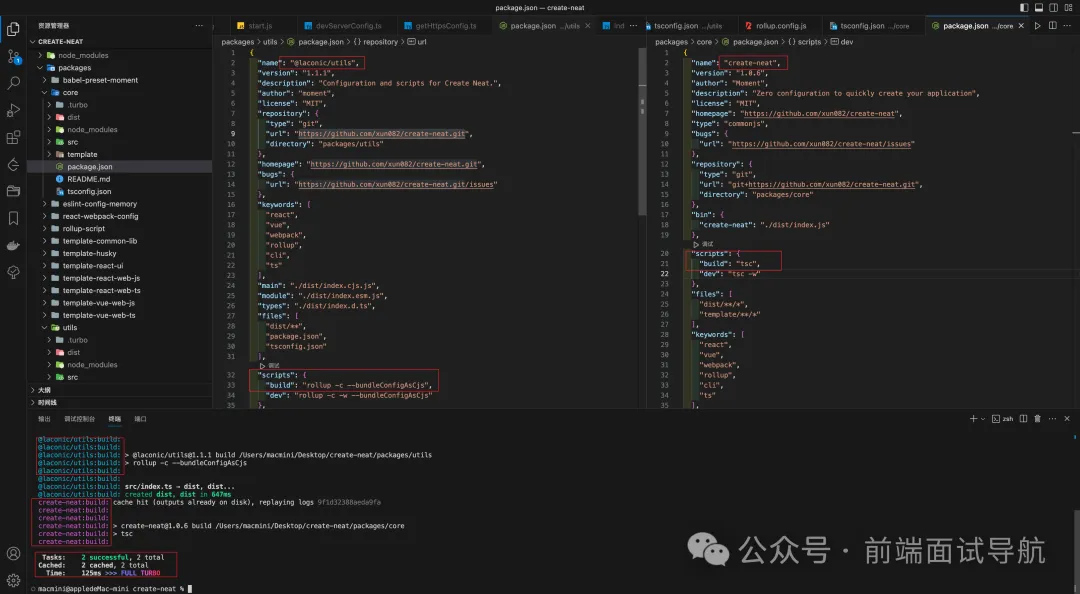Open README.md in the explorer
1080x594 pixels.
[88, 179]
